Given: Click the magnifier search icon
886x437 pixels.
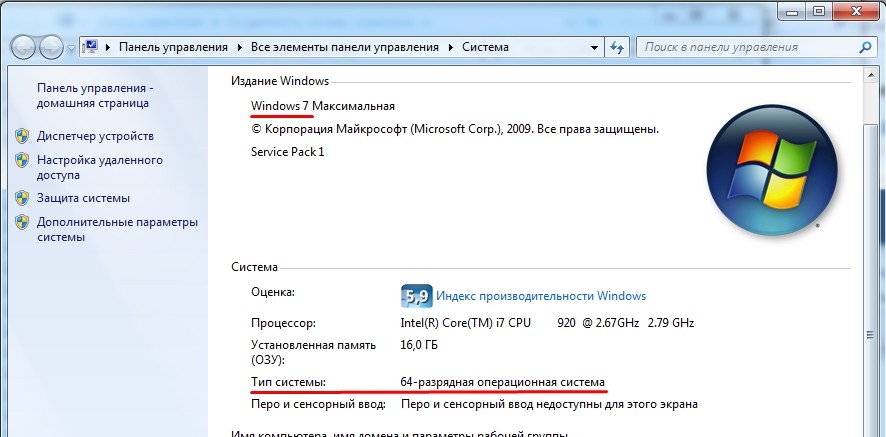Looking at the screenshot, I should [x=865, y=47].
